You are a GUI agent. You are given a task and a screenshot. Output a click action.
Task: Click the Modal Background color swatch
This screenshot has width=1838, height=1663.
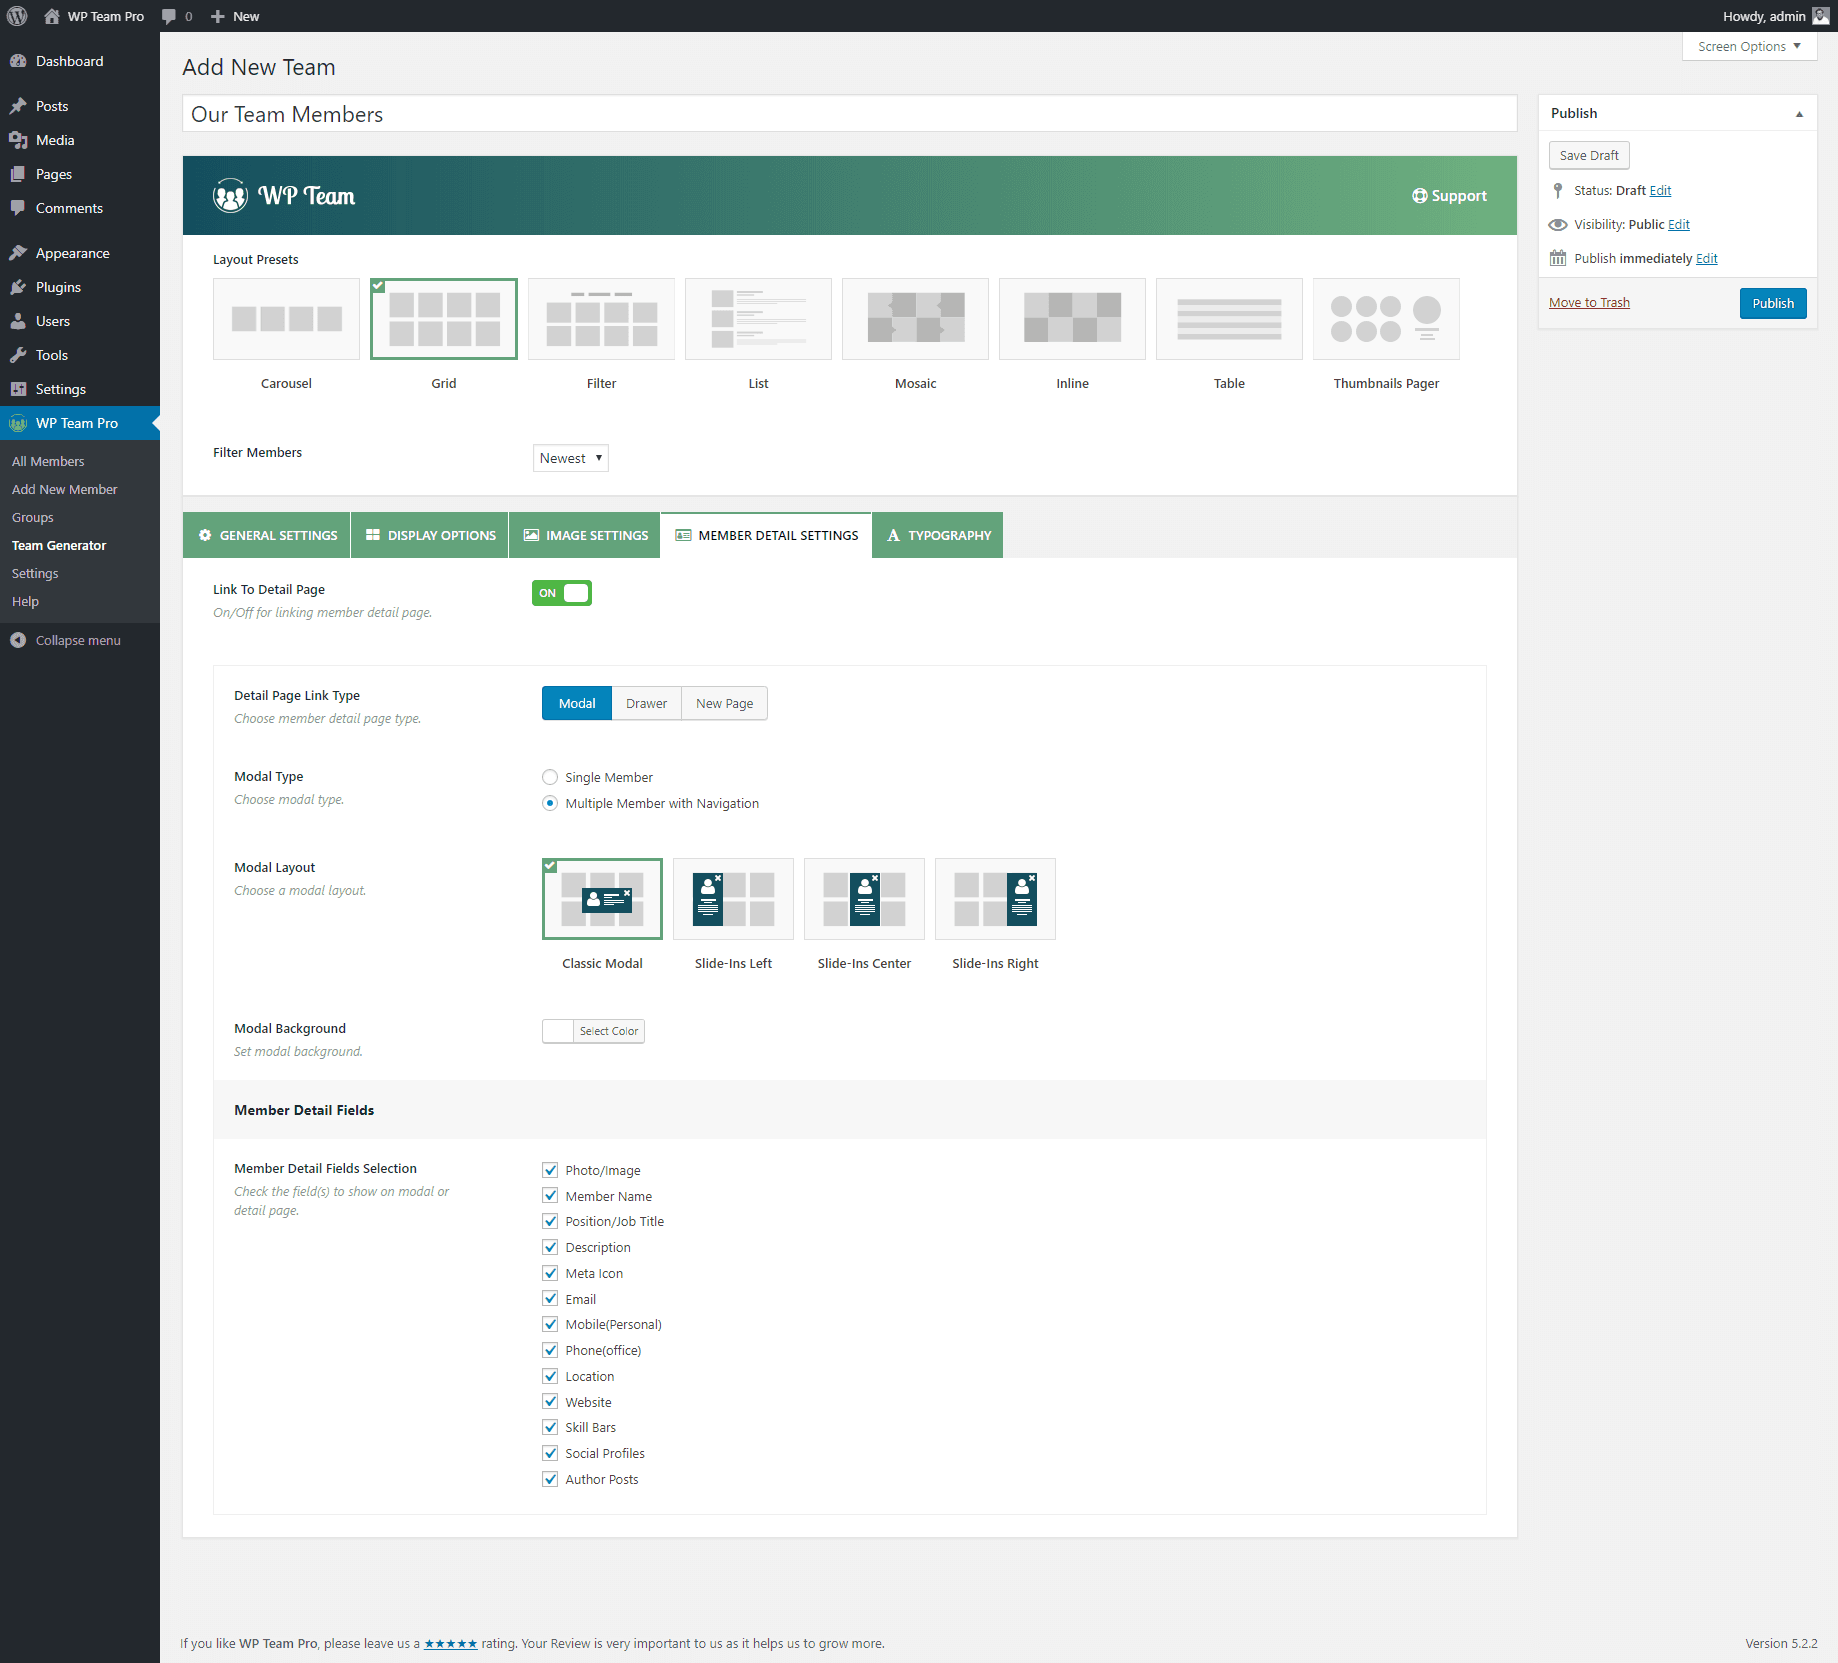tap(558, 1031)
